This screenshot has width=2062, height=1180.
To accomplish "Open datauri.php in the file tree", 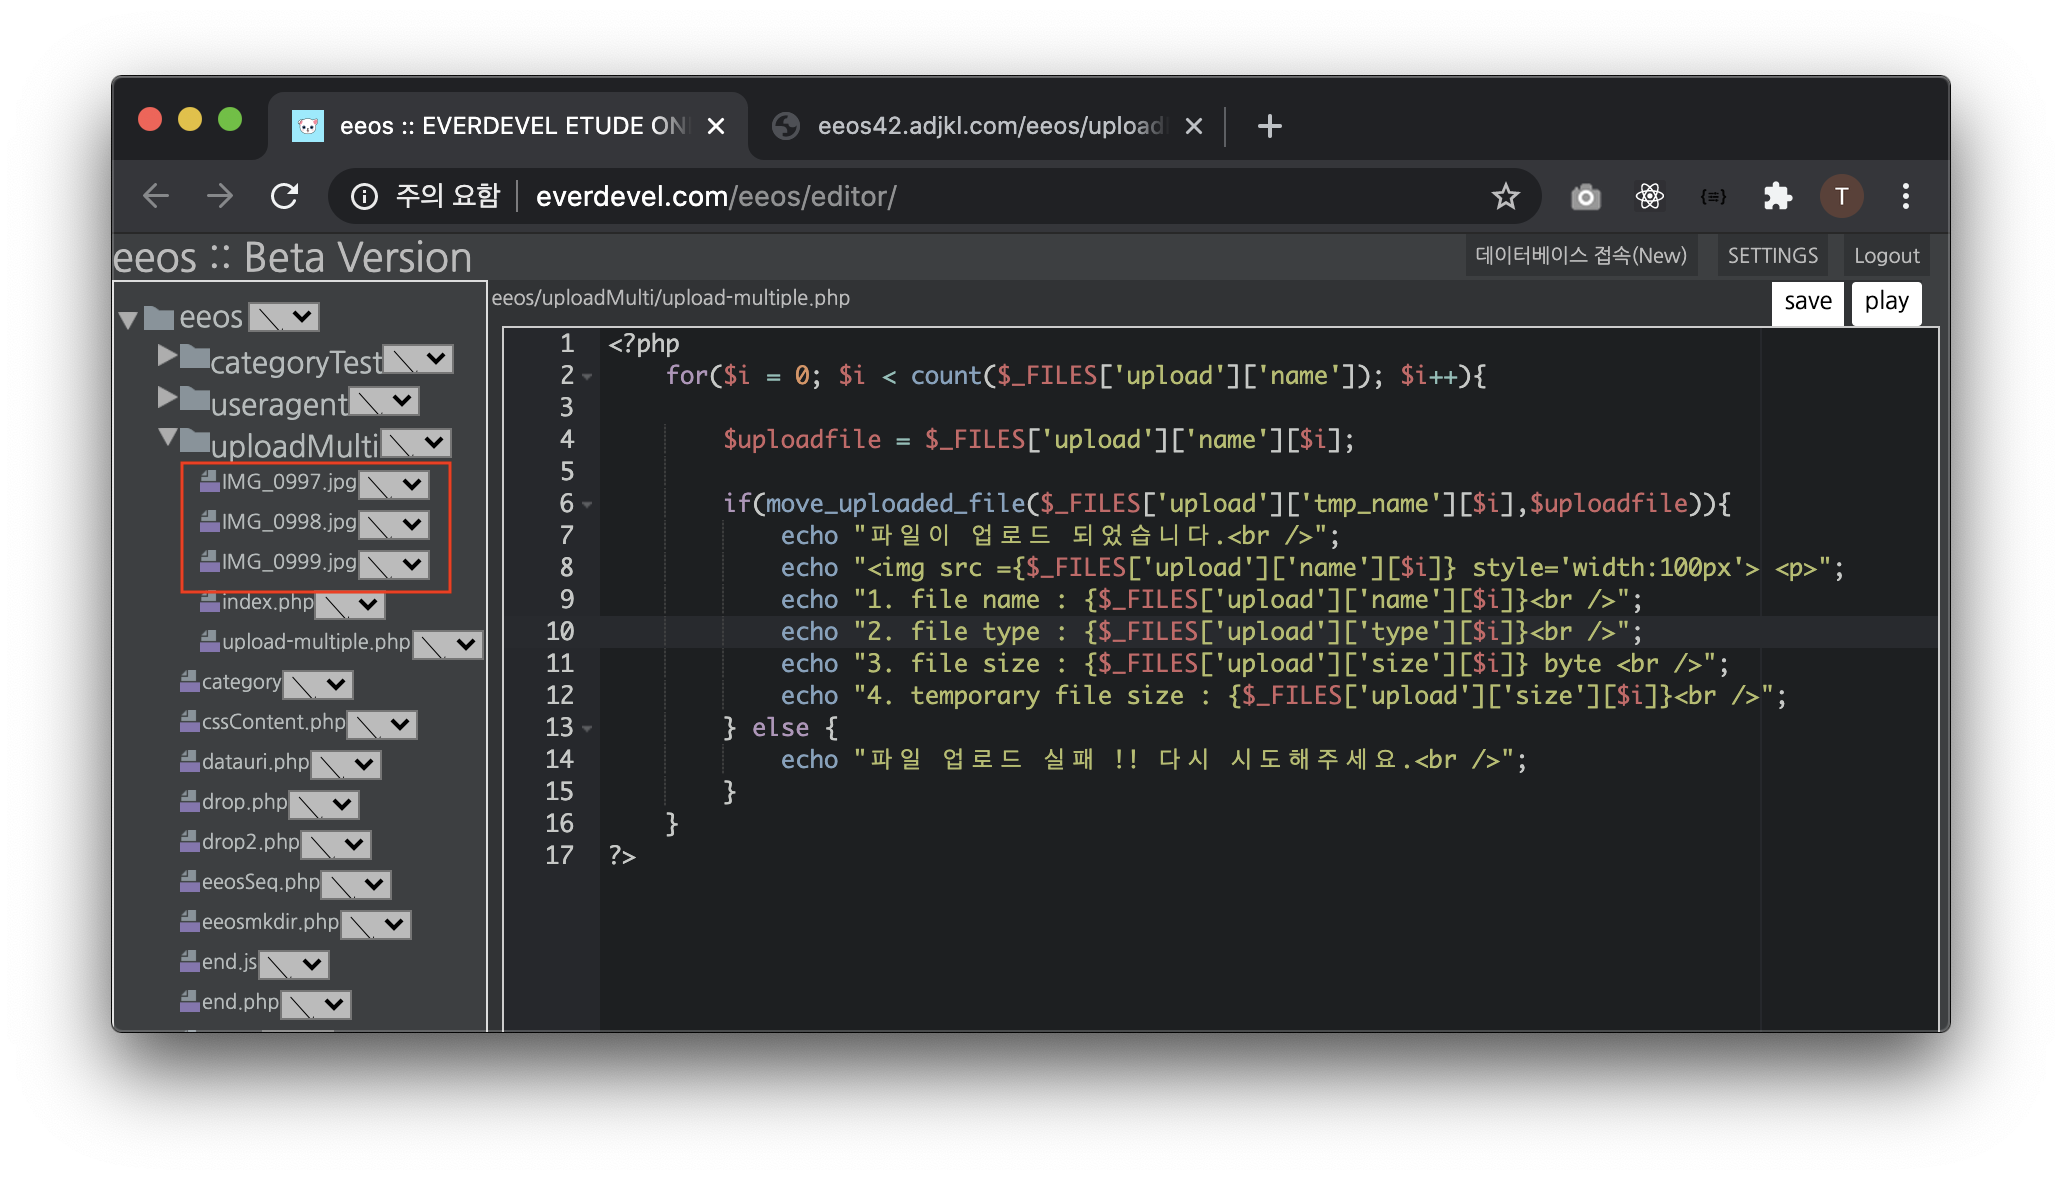I will coord(256,762).
